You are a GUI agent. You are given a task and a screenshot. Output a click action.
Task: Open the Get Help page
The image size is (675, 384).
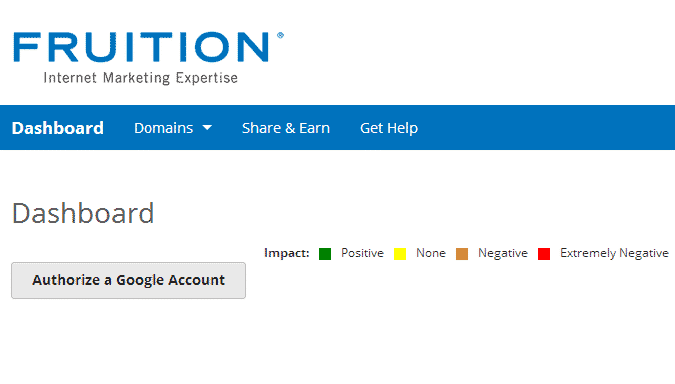389,128
